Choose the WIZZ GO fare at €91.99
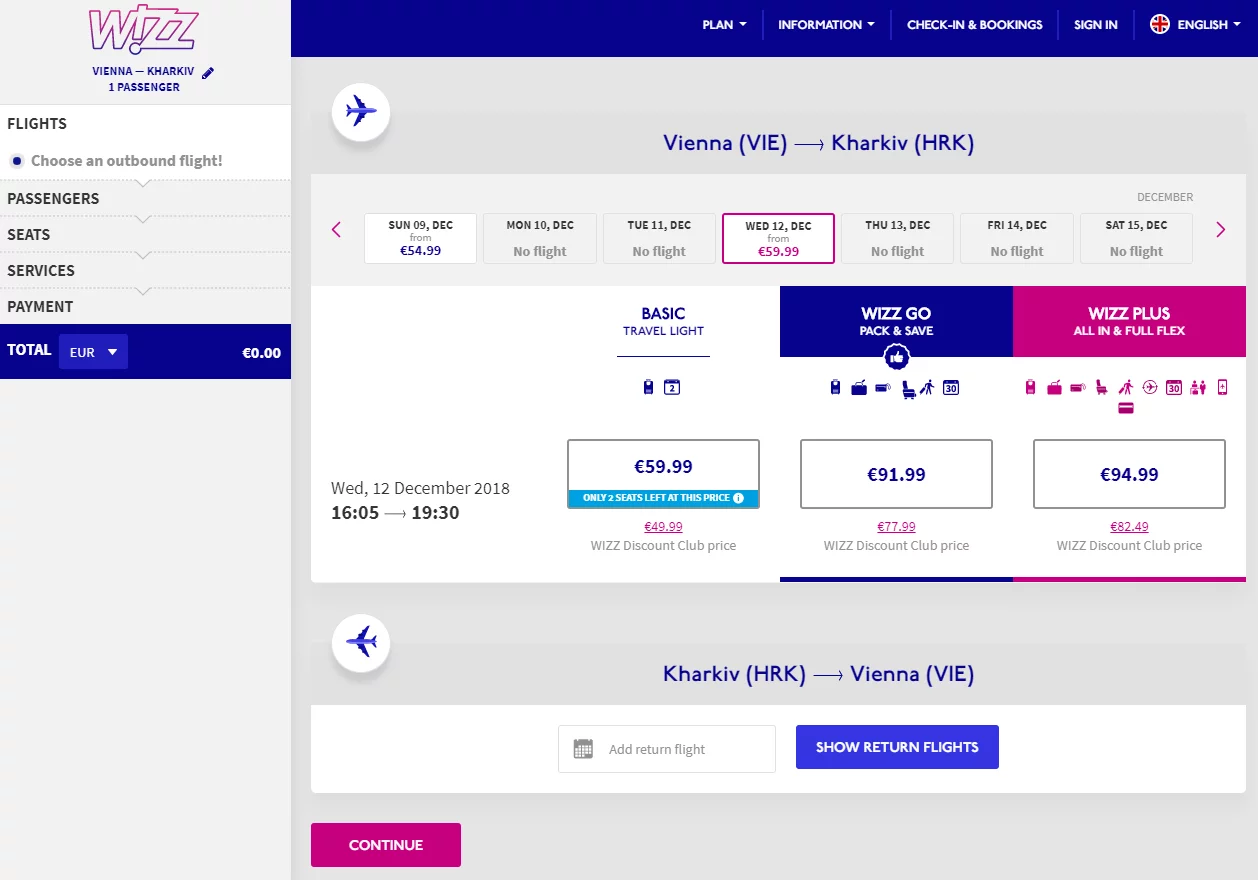1258x880 pixels. click(x=896, y=474)
